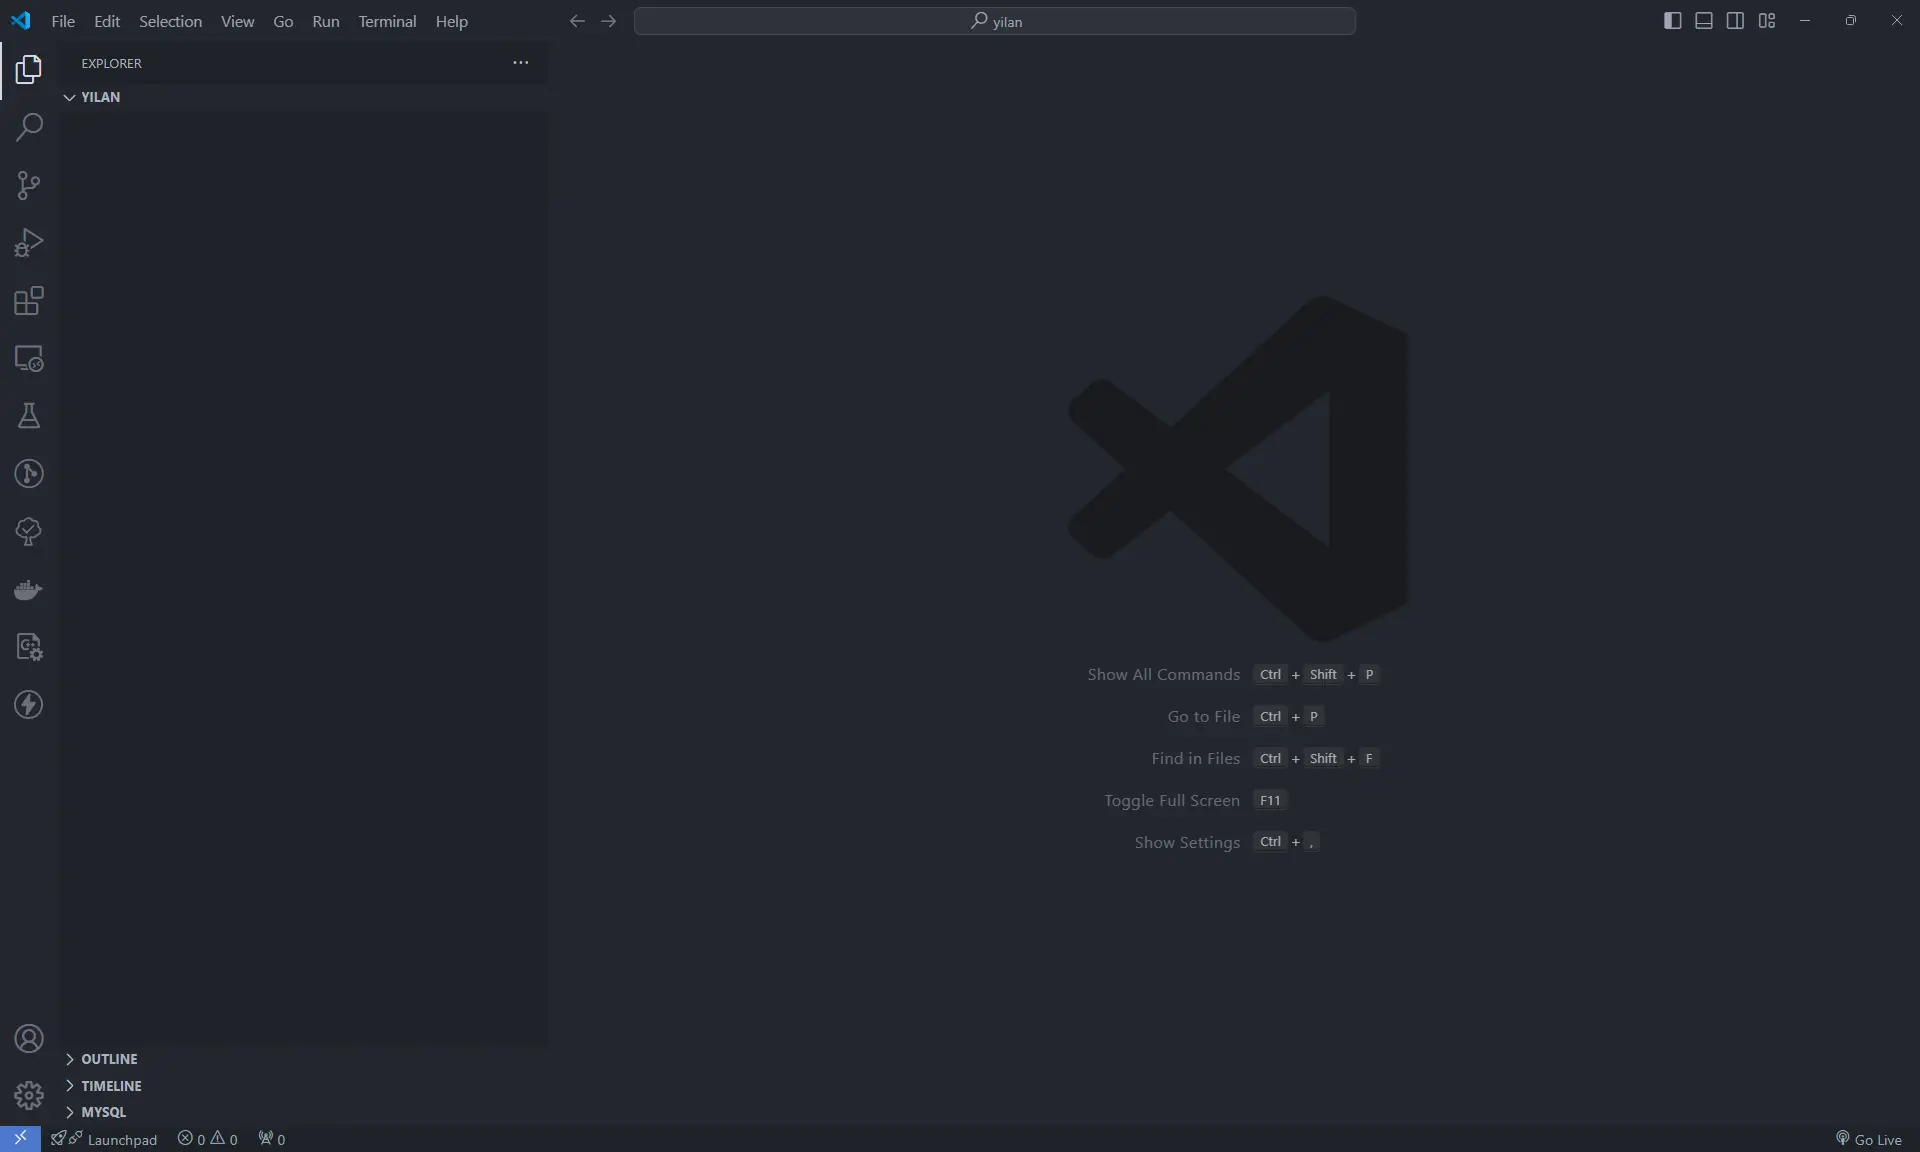The image size is (1920, 1152).
Task: Expand the MYSQL section
Action: point(304,1112)
